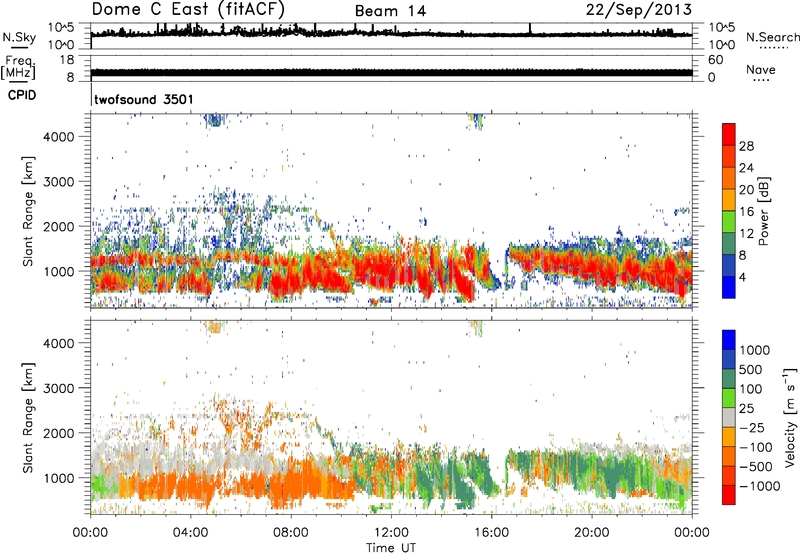Click the '16' power colorbar tick
This screenshot has height=554, width=800.
tap(746, 212)
